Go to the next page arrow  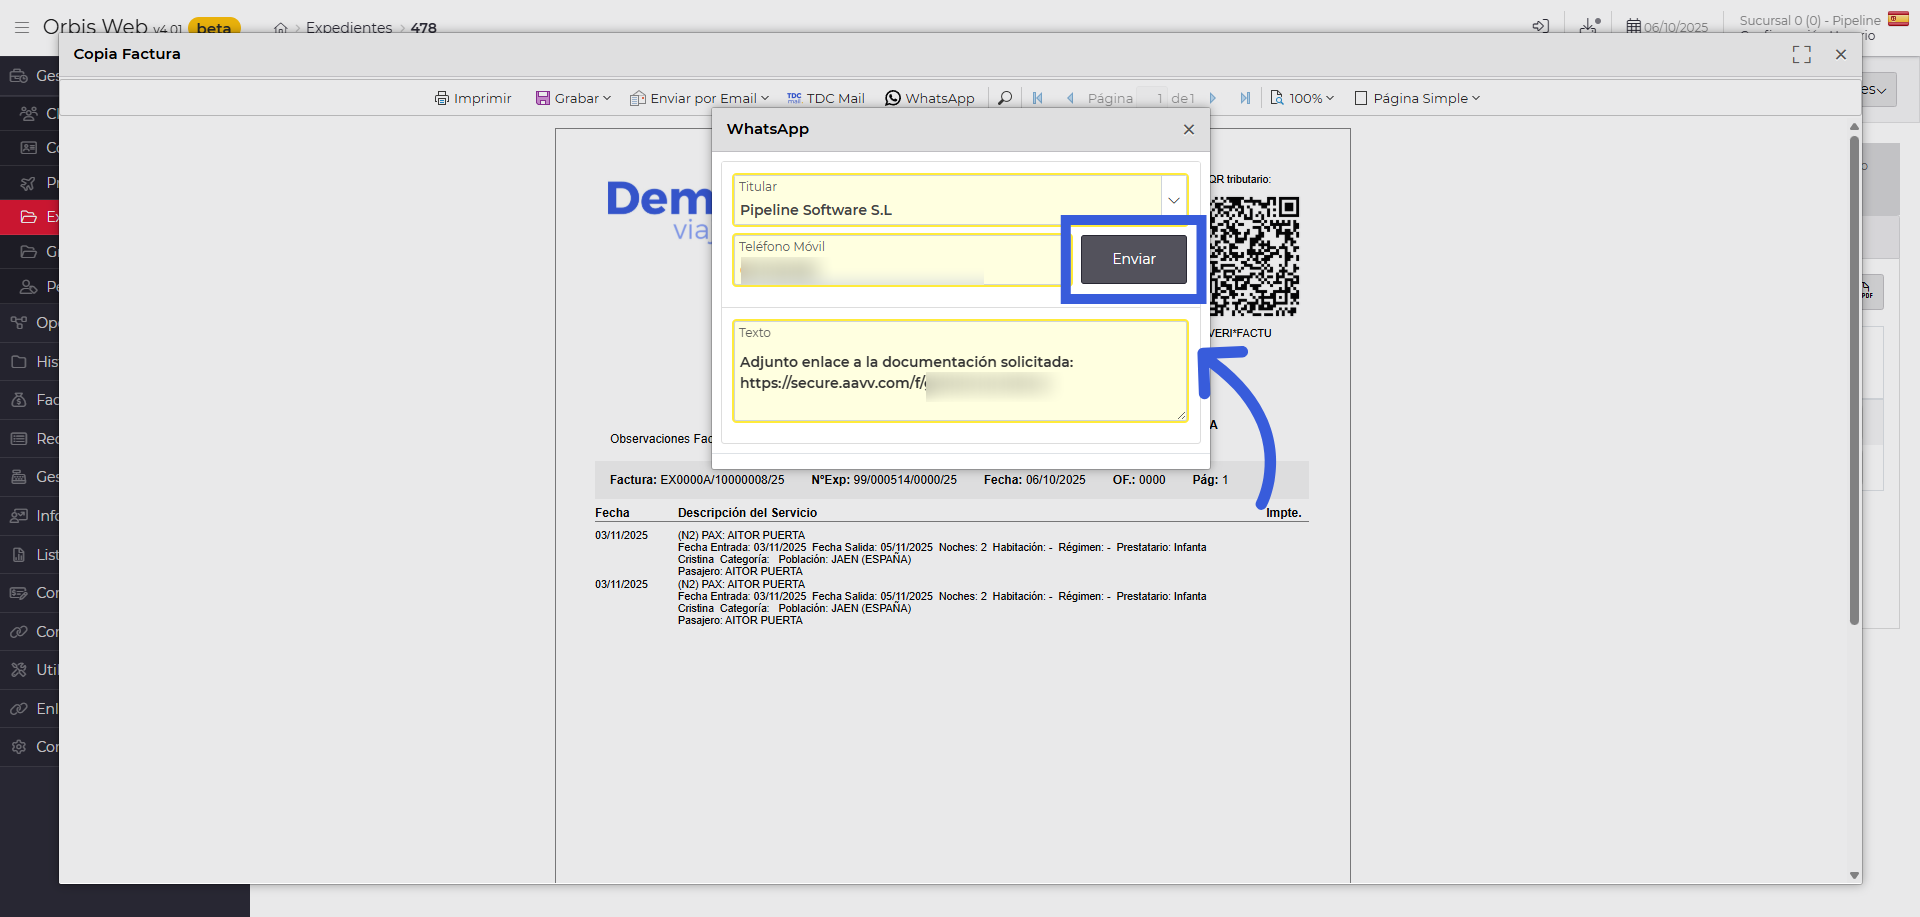tap(1213, 98)
